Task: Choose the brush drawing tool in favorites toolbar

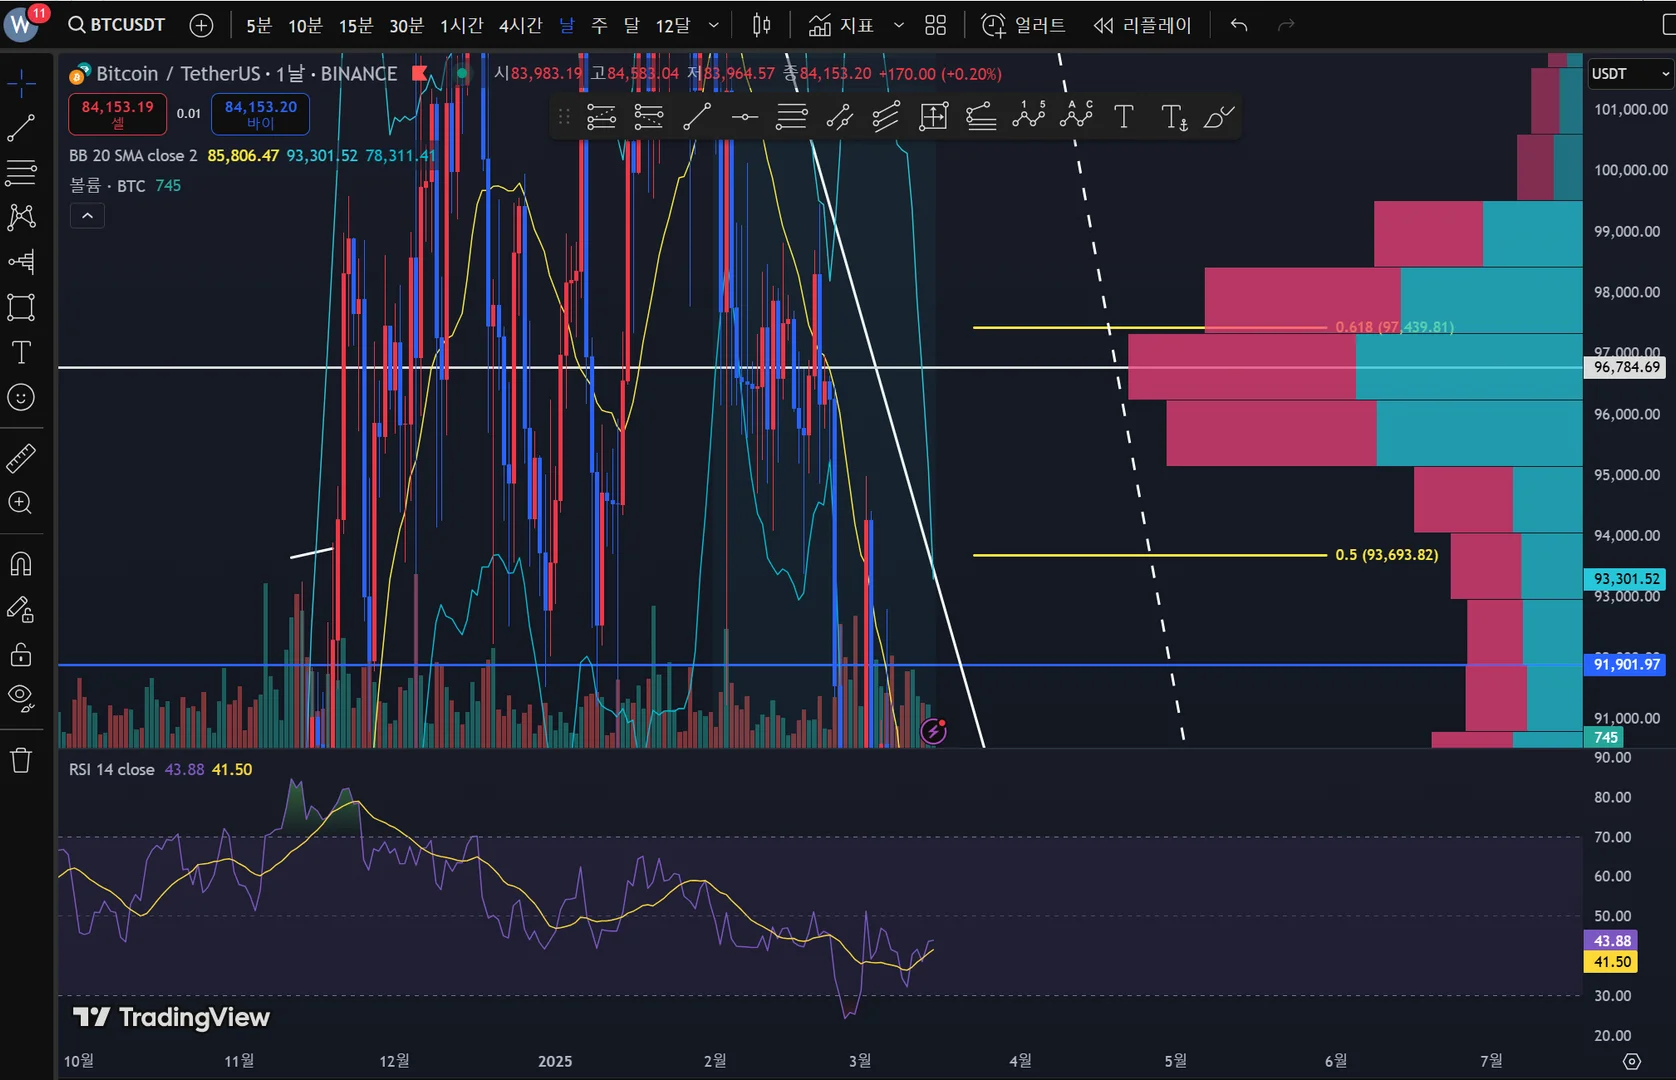Action: 1219,117
